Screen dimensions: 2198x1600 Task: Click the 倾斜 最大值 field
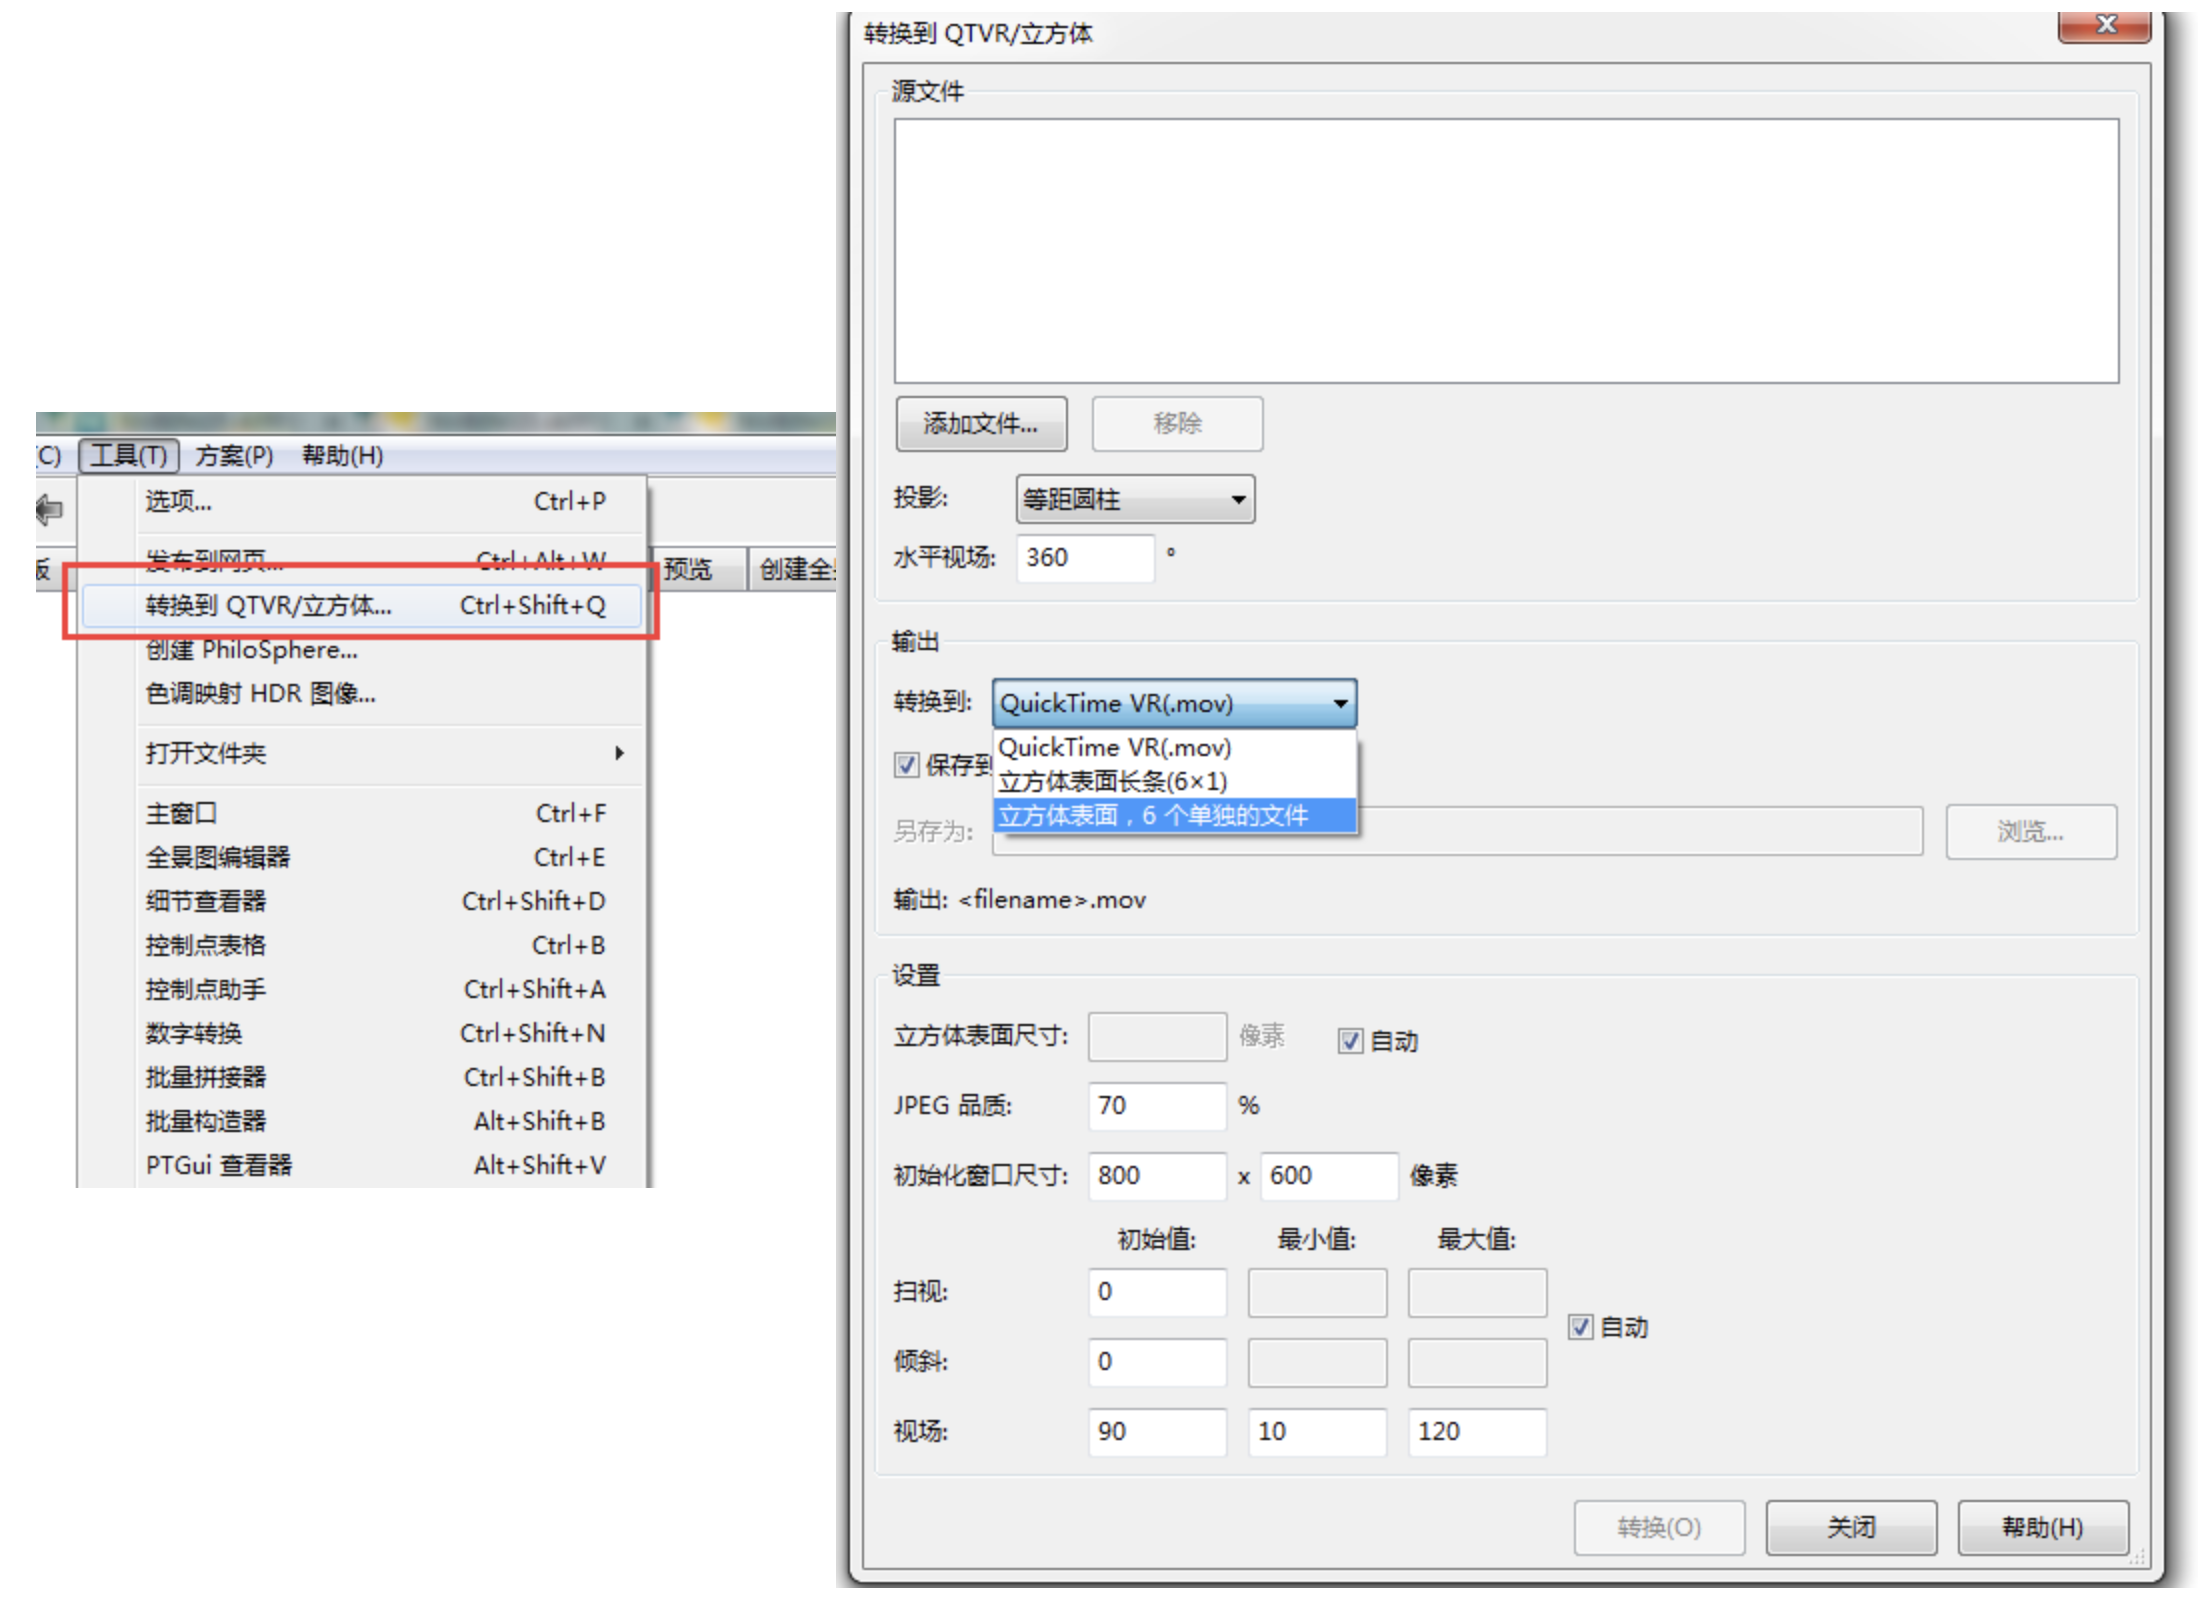coord(1477,1362)
